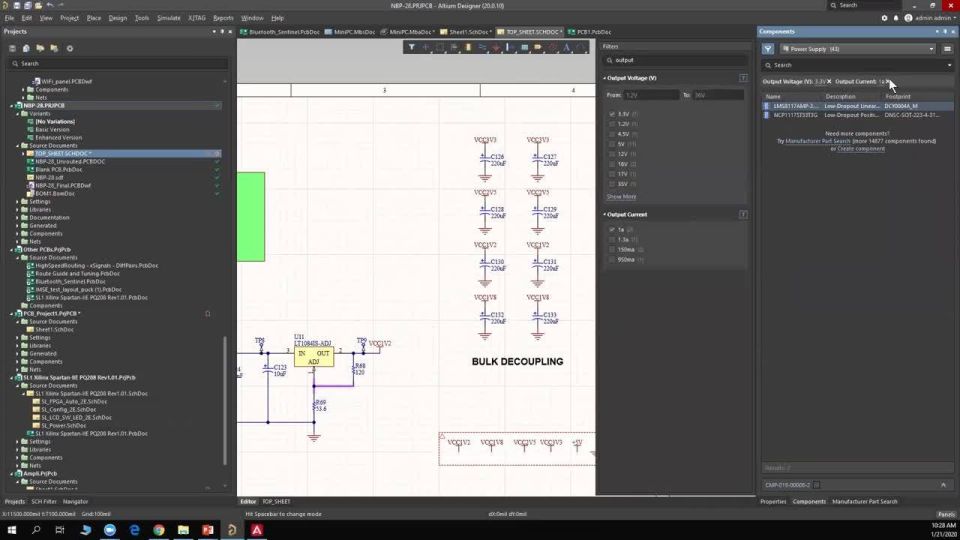Viewport: 960px width, 540px height.
Task: Check the 35V output voltage filter
Action: (612, 184)
